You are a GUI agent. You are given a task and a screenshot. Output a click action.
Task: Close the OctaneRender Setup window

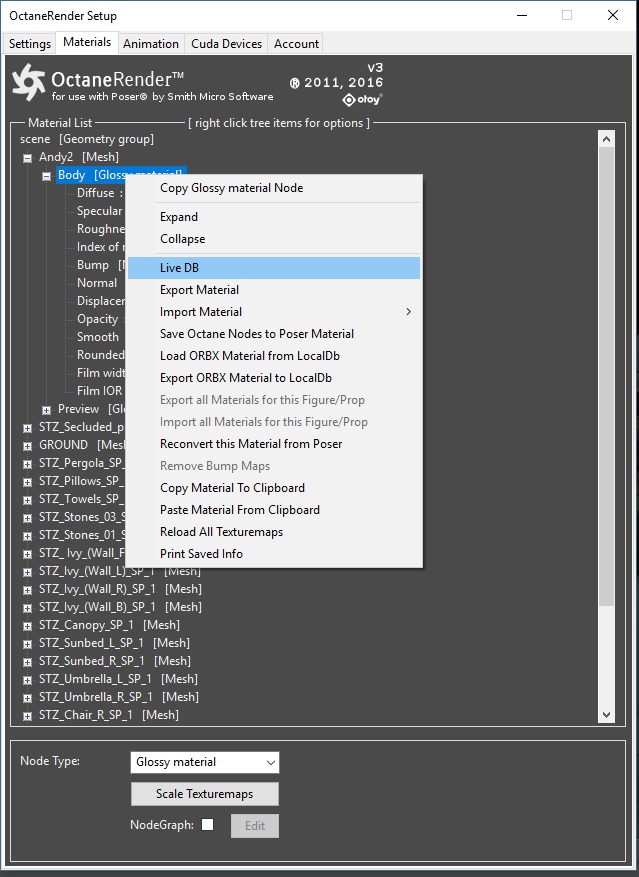pyautogui.click(x=613, y=15)
